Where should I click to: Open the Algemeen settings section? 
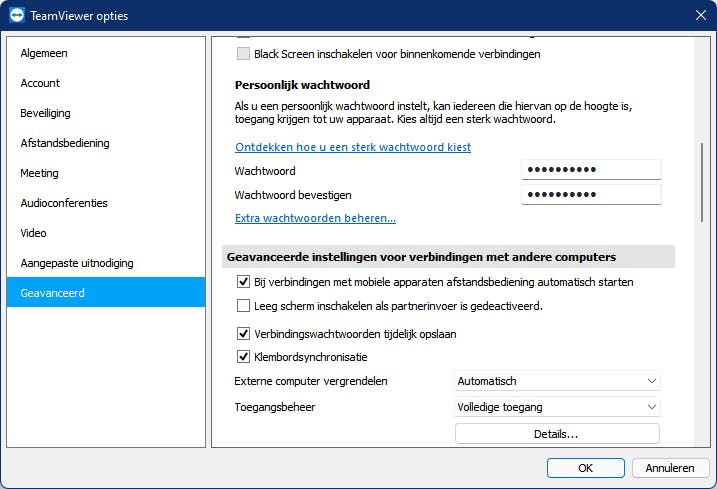[x=44, y=53]
